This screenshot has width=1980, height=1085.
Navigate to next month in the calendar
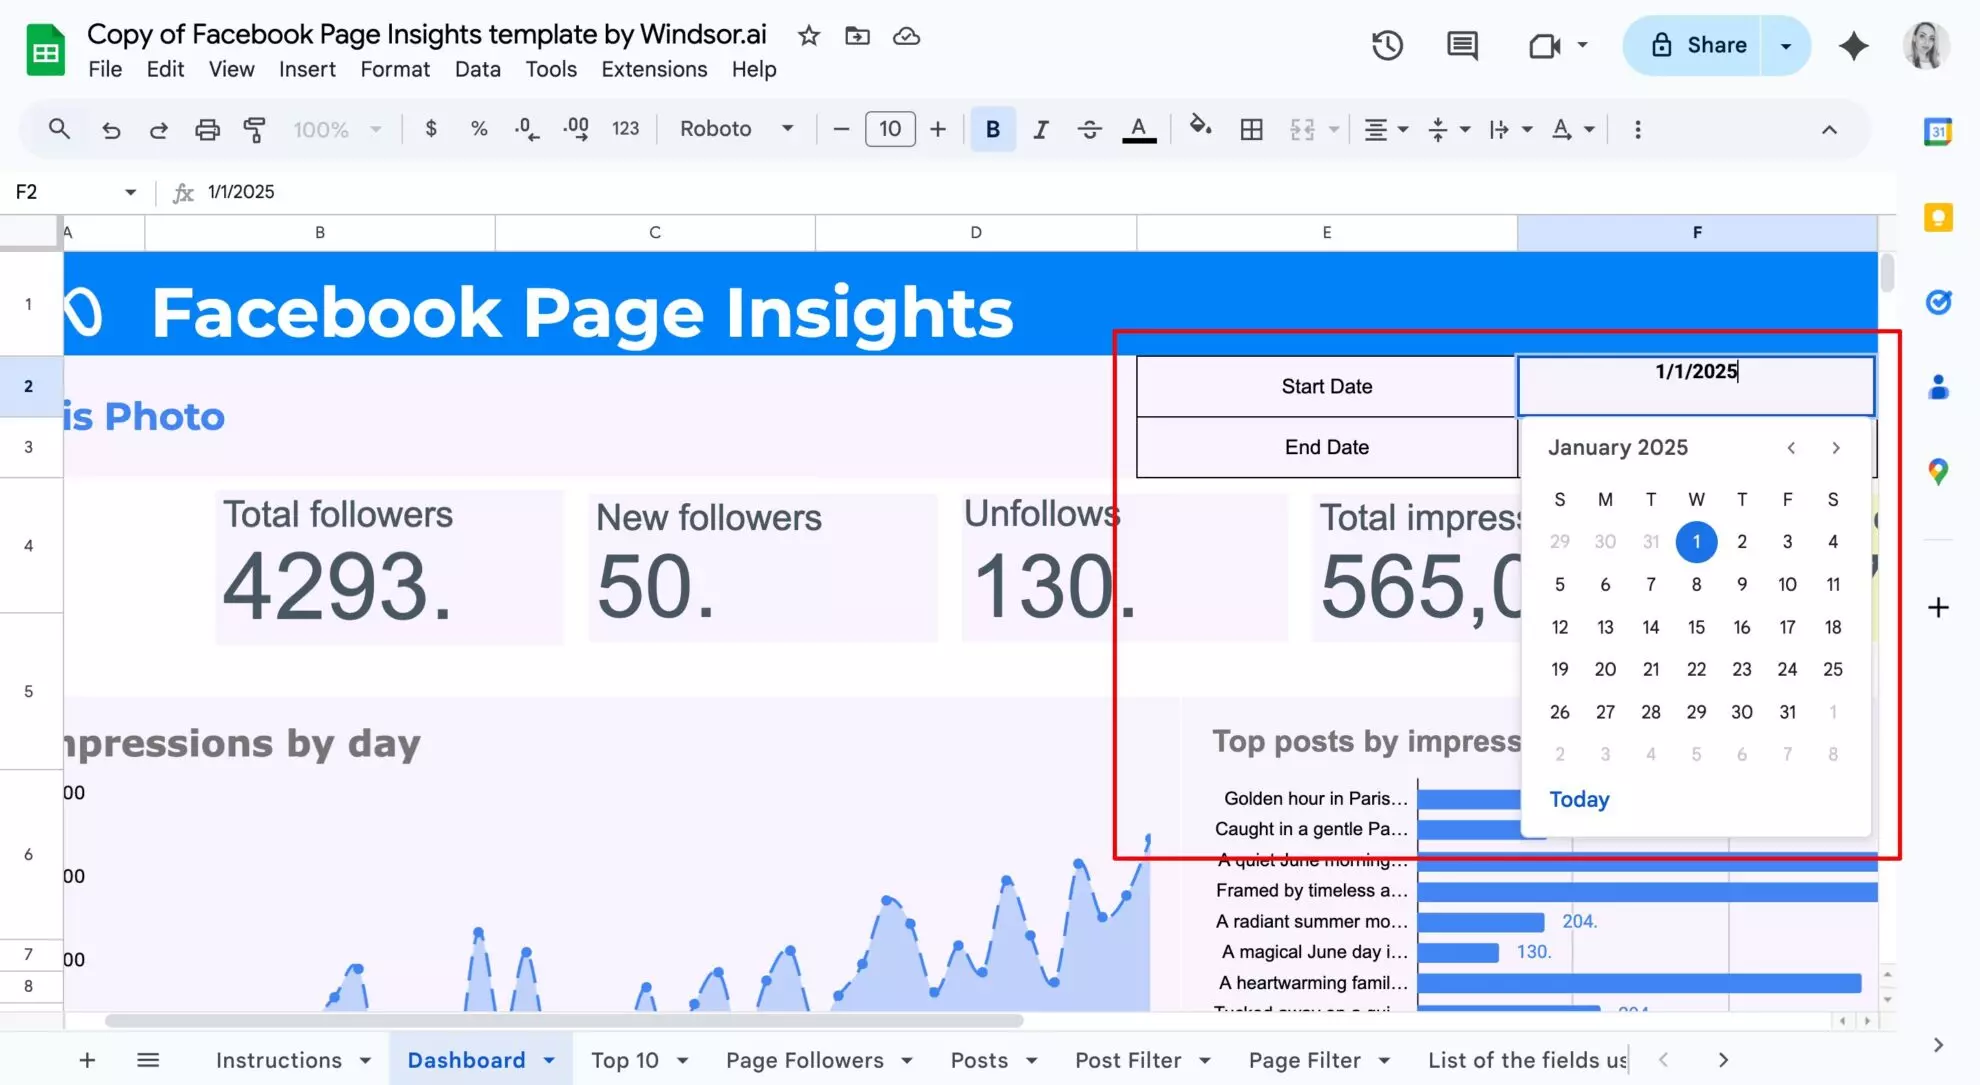pyautogui.click(x=1835, y=448)
